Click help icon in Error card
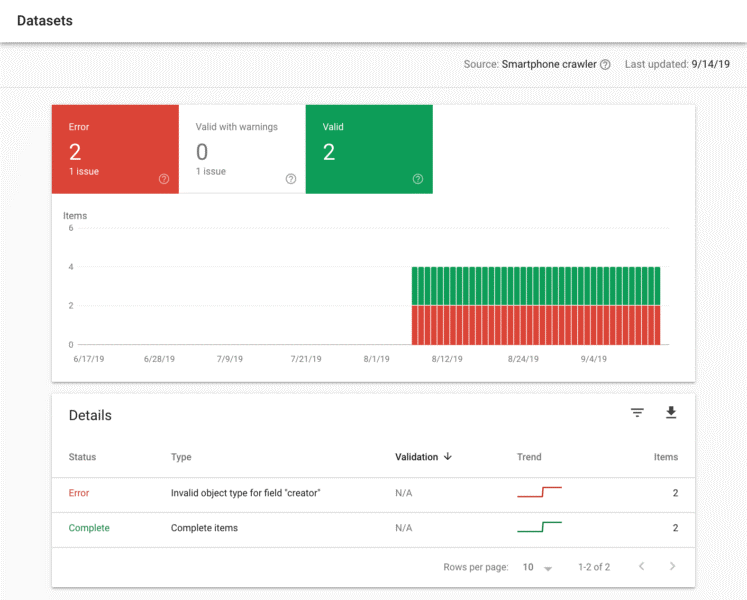The width and height of the screenshot is (747, 600). tap(164, 179)
